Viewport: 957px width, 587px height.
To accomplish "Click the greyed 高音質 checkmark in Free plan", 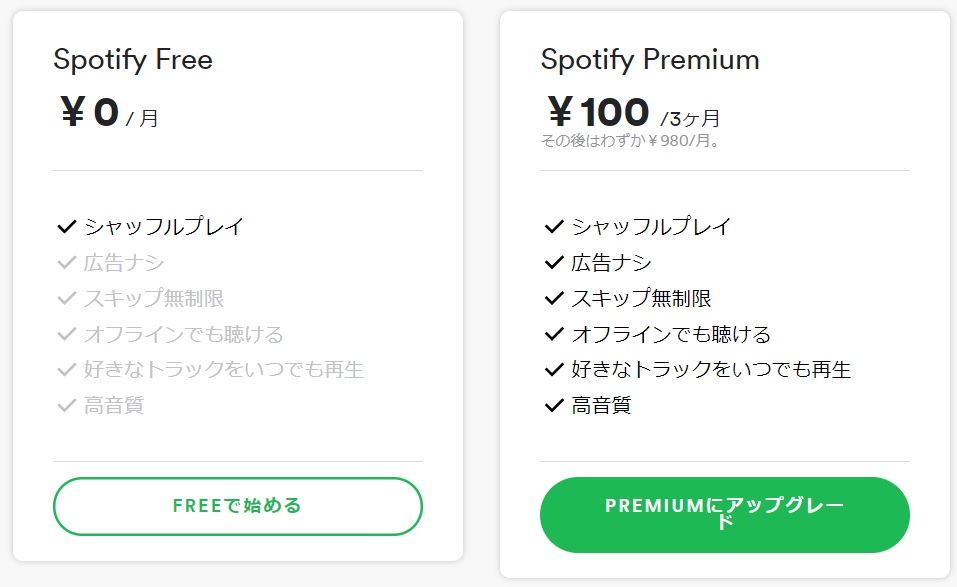I will (67, 406).
